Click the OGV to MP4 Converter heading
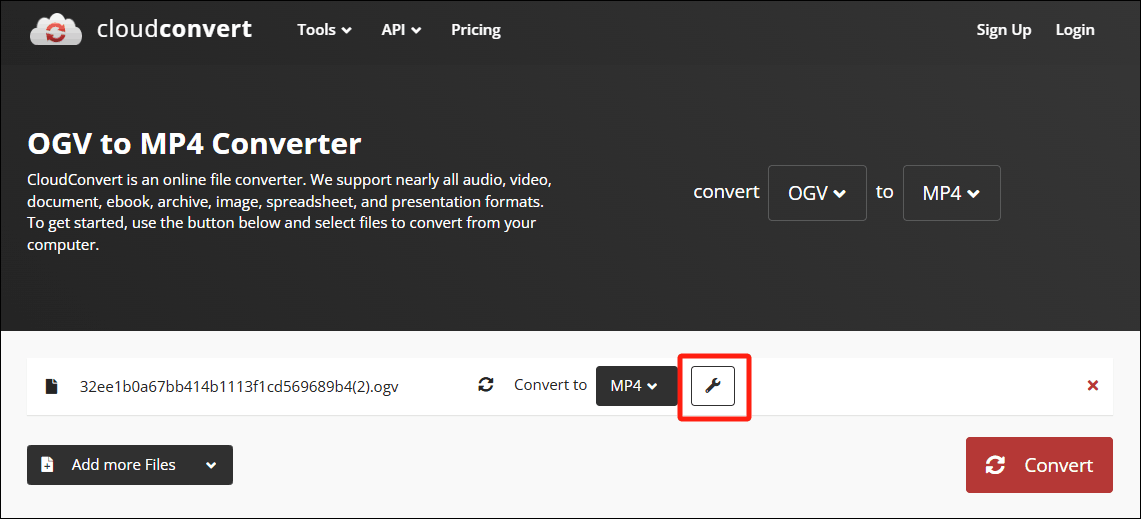 (x=194, y=144)
